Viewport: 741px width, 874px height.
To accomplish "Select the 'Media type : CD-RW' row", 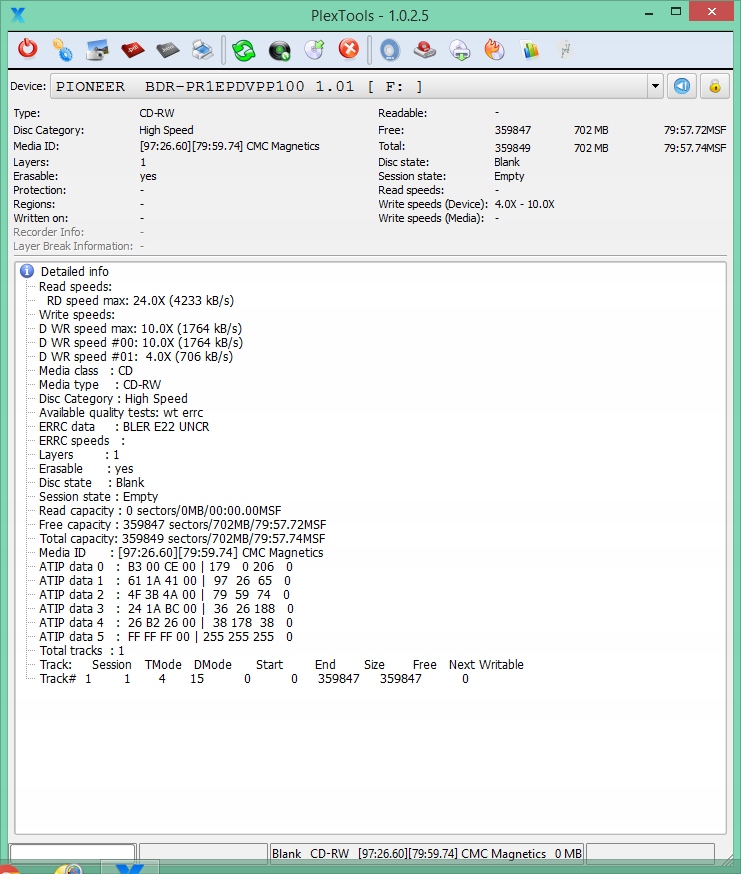I will pos(100,385).
